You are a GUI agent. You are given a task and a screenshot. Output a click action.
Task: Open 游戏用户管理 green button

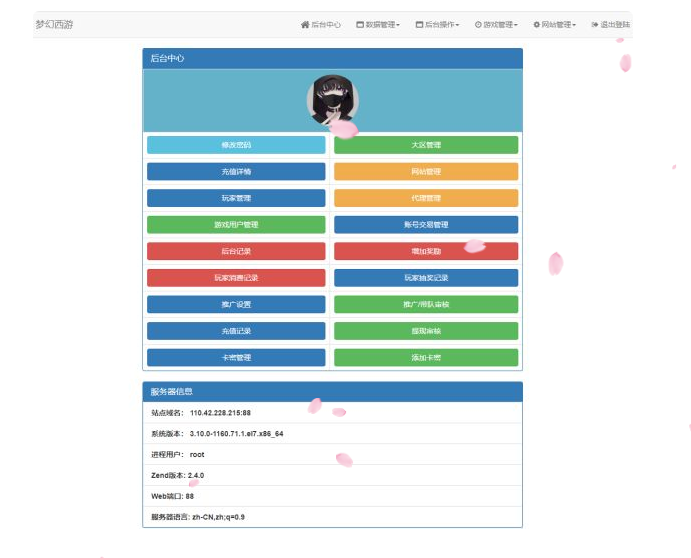click(236, 225)
